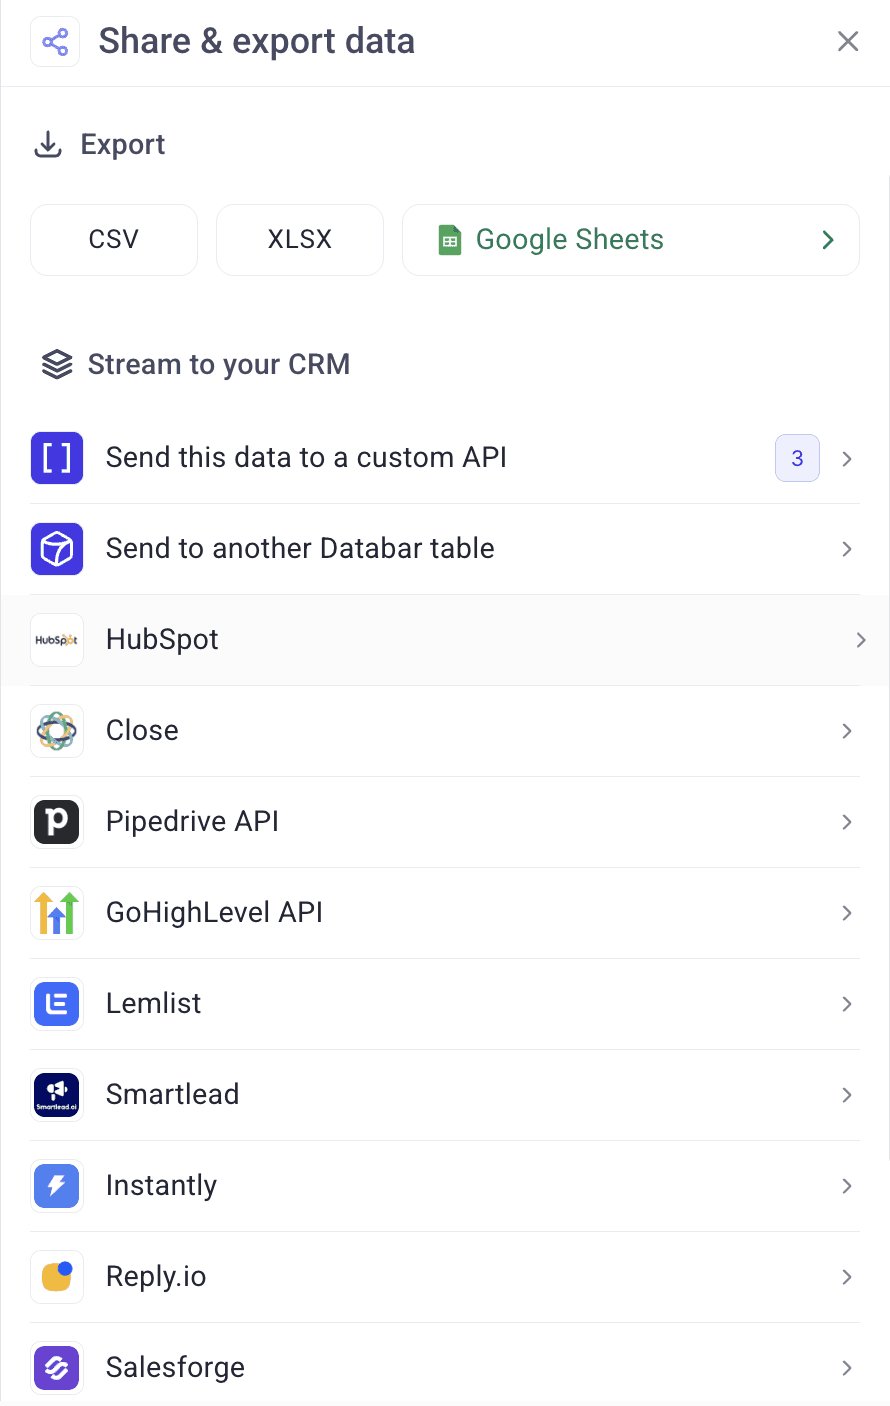Viewport: 890px width, 1406px height.
Task: Close the Share & export dialog
Action: tap(848, 41)
